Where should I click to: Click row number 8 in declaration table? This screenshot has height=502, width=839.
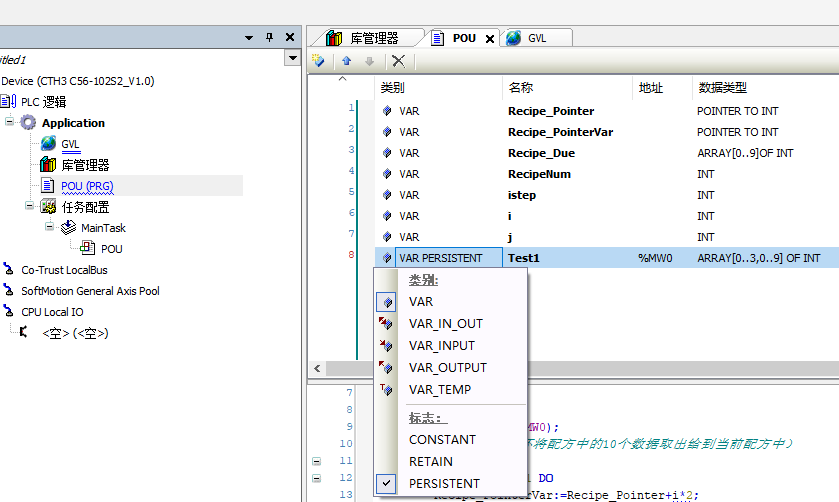[351, 254]
